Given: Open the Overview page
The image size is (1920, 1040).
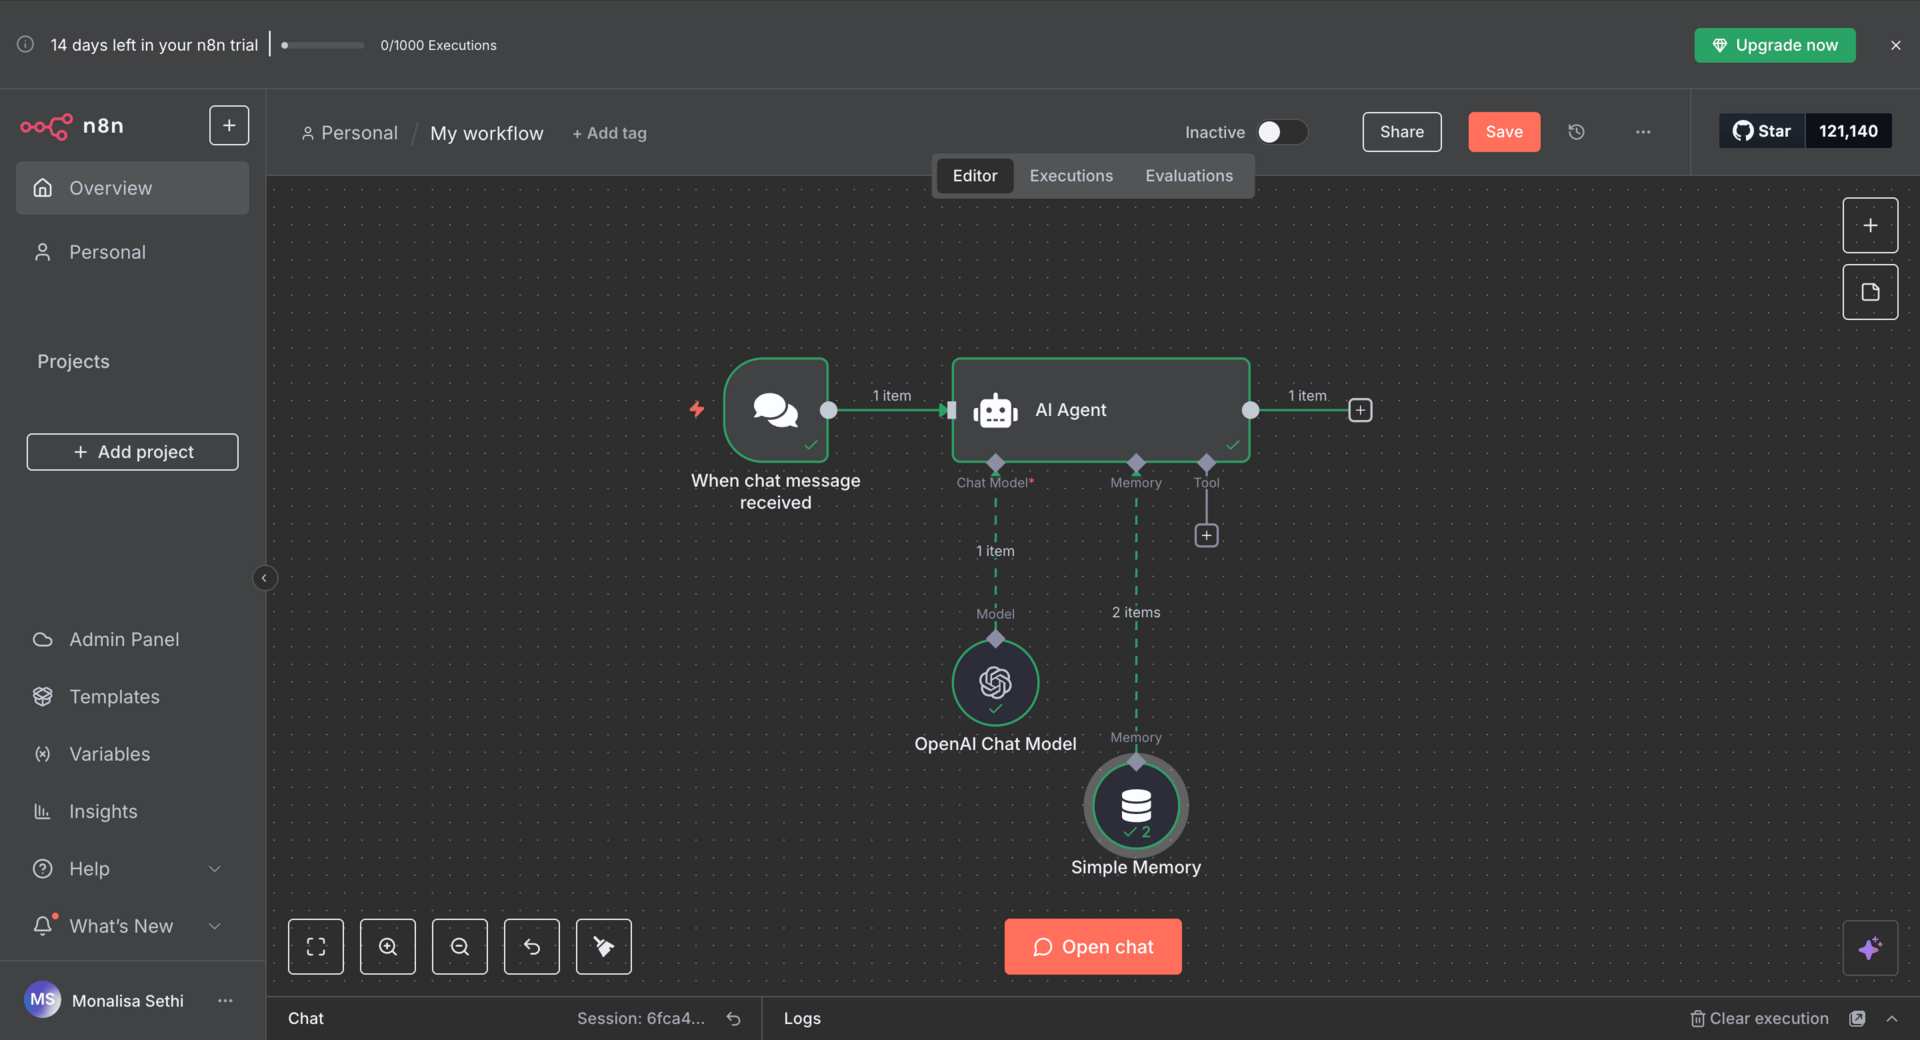Looking at the screenshot, I should pos(132,188).
